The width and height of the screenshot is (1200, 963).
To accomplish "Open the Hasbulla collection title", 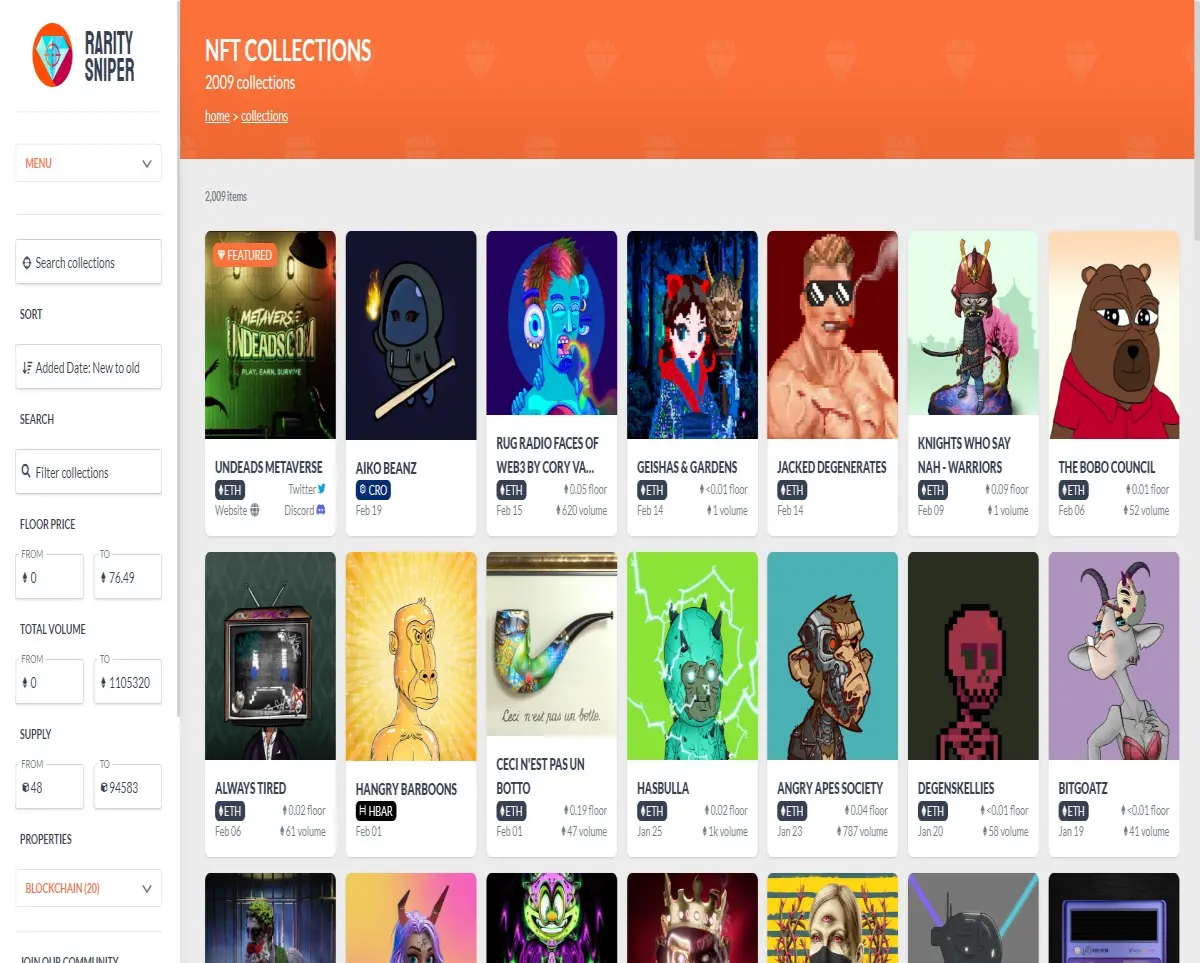I will click(x=663, y=788).
